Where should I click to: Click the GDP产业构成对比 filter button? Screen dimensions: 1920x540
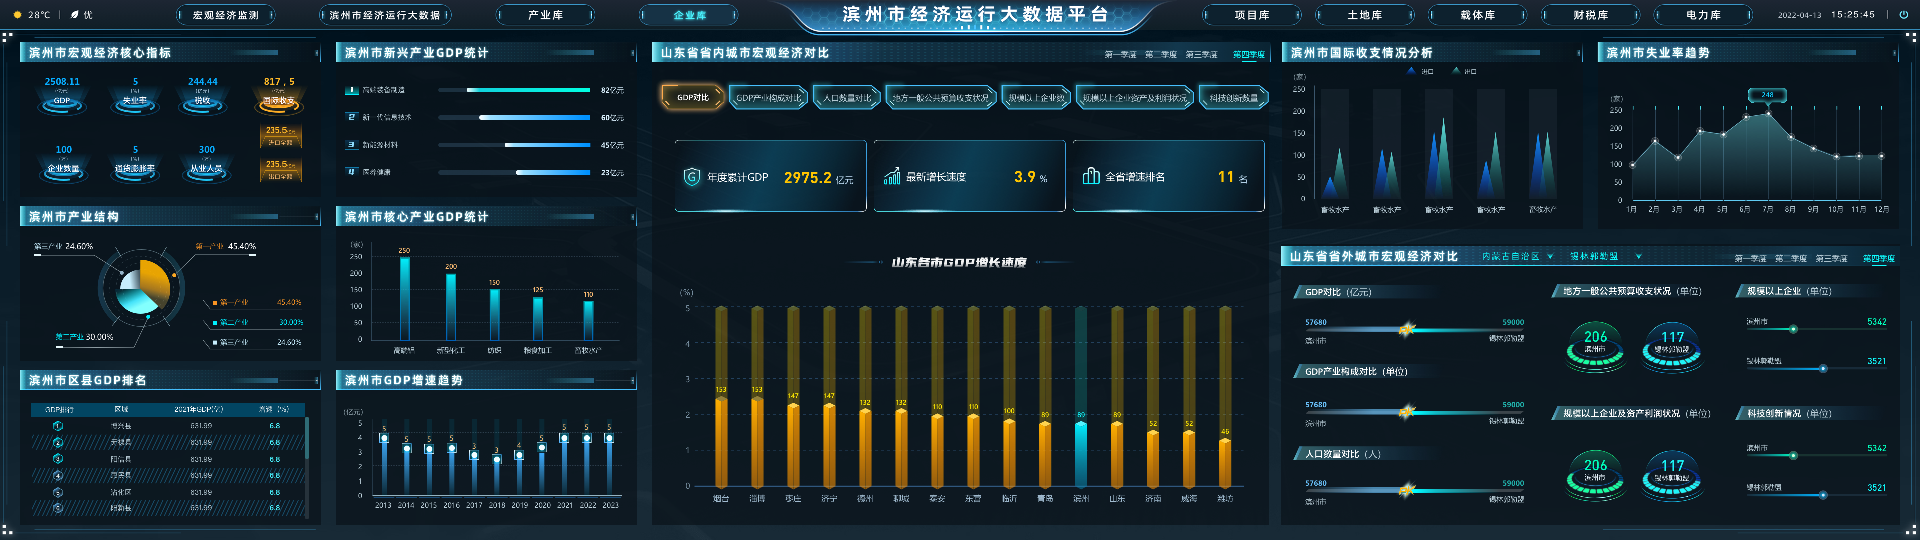(x=768, y=97)
